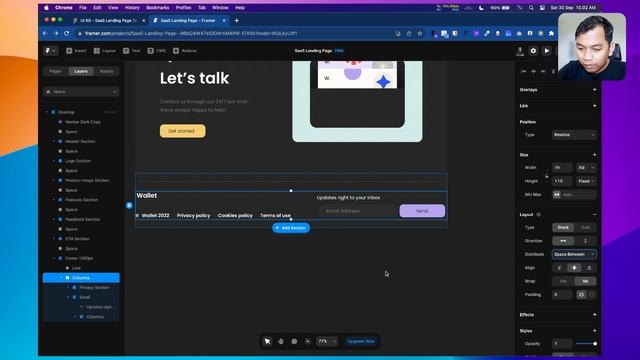Add a Link with plus icon
This screenshot has height=360, width=640.
[x=594, y=106]
